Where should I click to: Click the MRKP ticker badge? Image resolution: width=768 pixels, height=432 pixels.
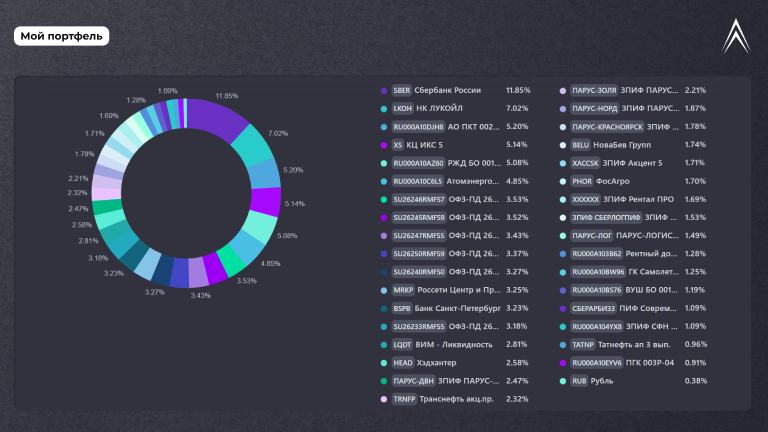(403, 290)
